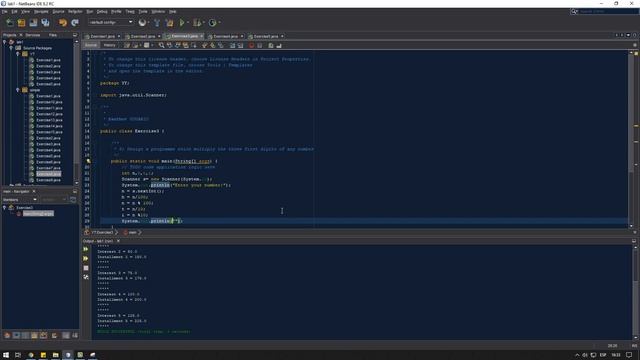
Task: Select Exercise9.java in the project tree
Action: pyautogui.click(x=48, y=180)
